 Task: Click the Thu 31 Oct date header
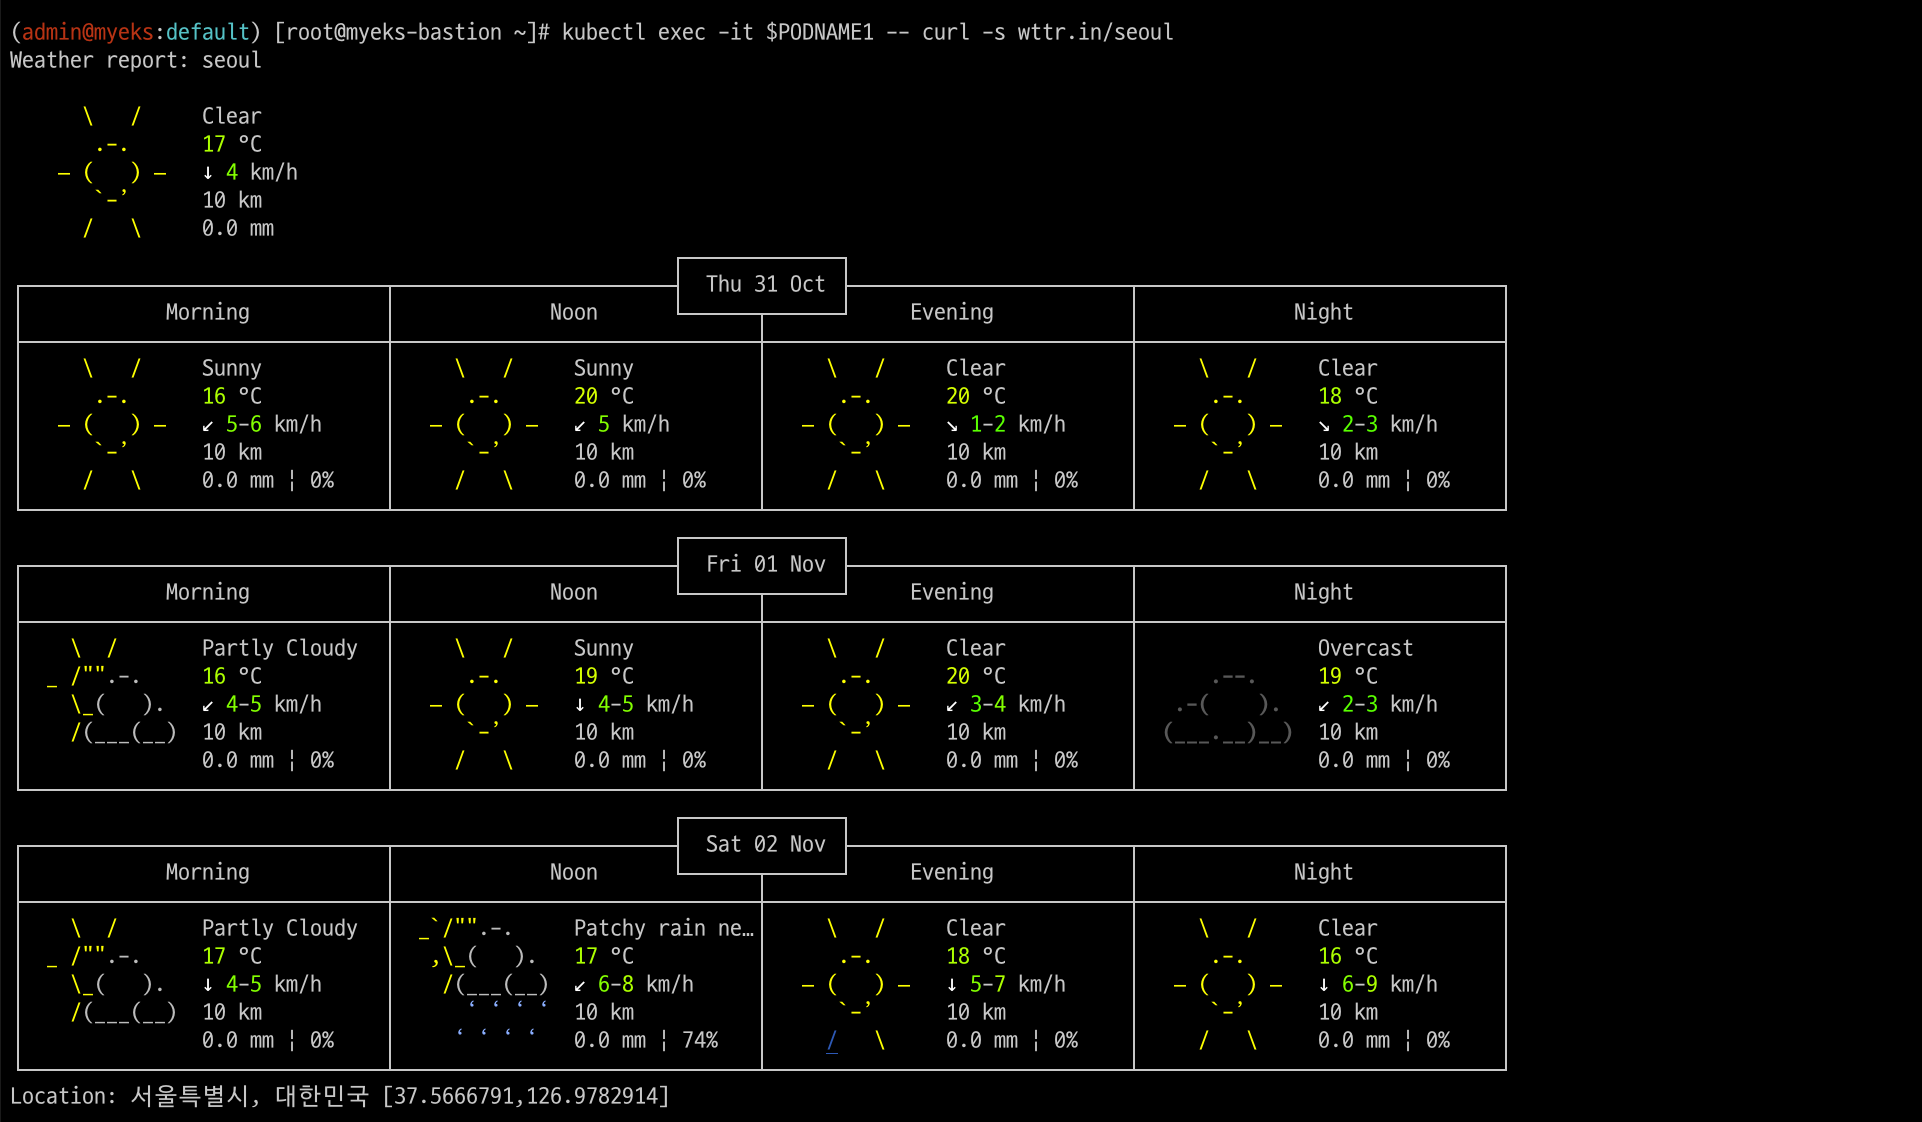(x=765, y=285)
